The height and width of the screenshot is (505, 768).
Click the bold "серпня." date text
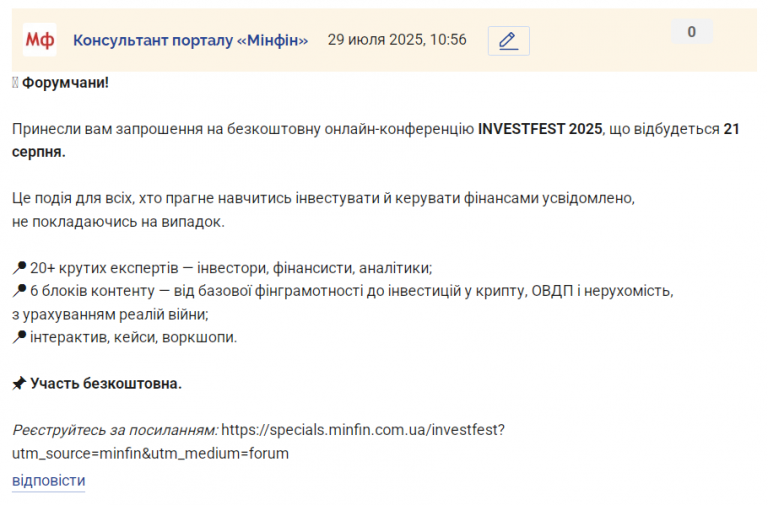(x=39, y=152)
